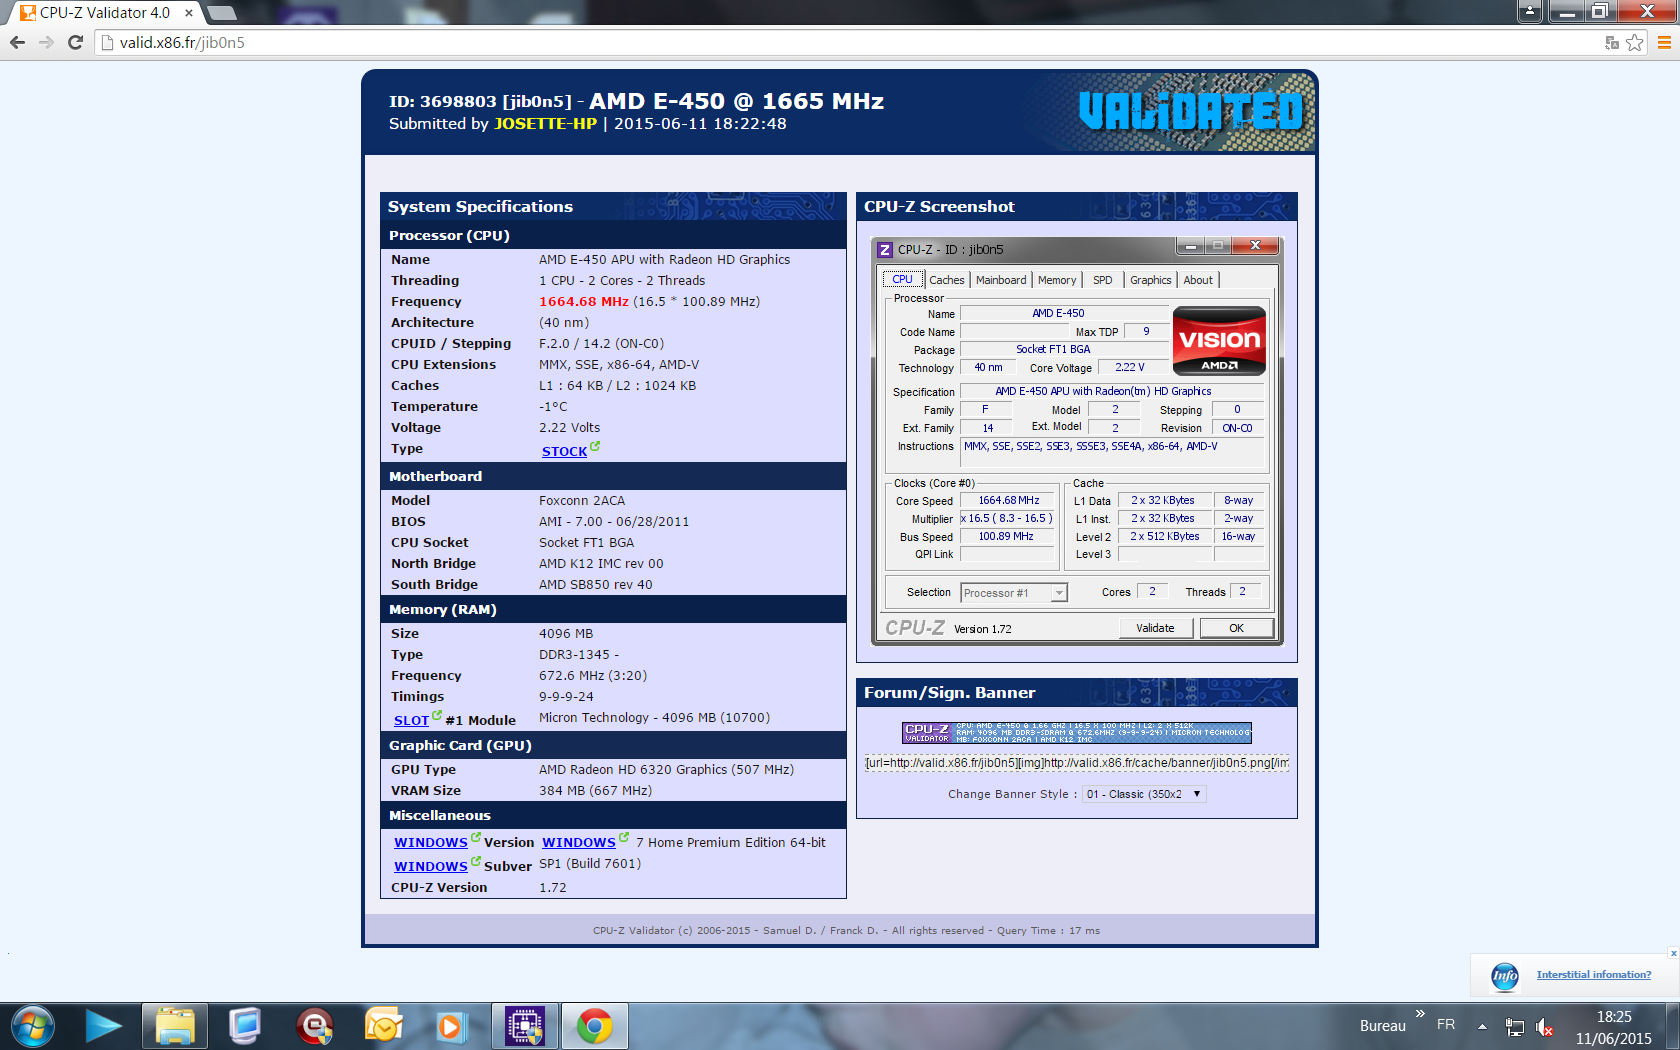The image size is (1680, 1050).
Task: Click the VALIDATED logo
Action: [1191, 112]
